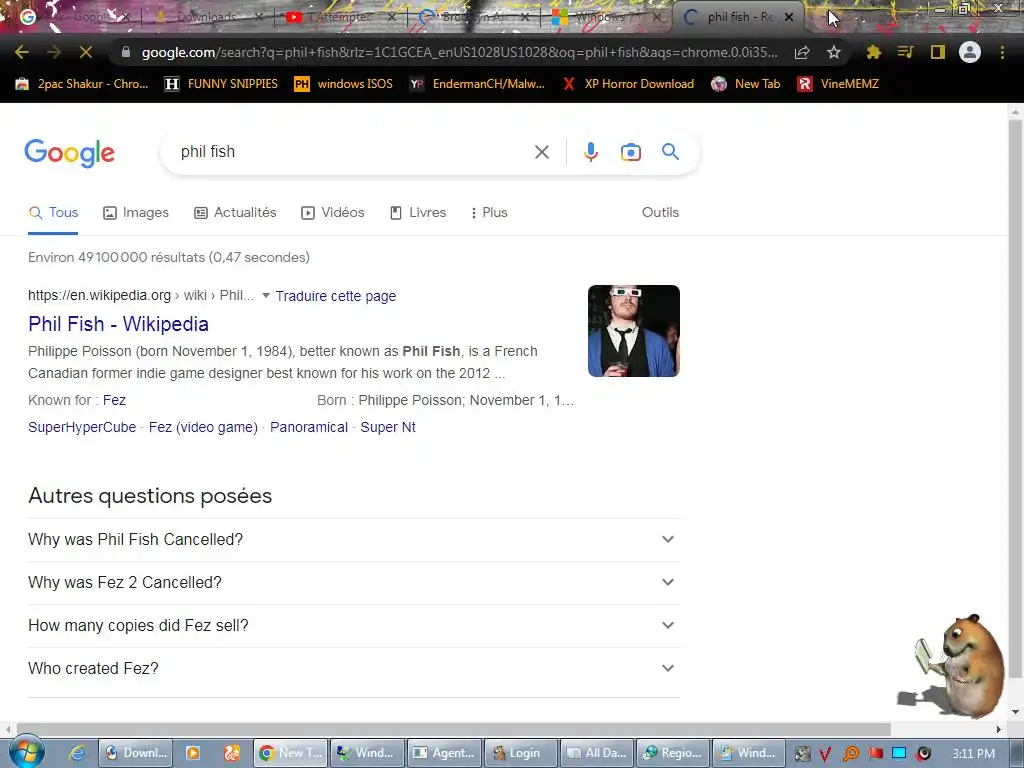Viewport: 1024px width, 768px height.
Task: Close the 'phil fish' browser tab
Action: [x=789, y=17]
